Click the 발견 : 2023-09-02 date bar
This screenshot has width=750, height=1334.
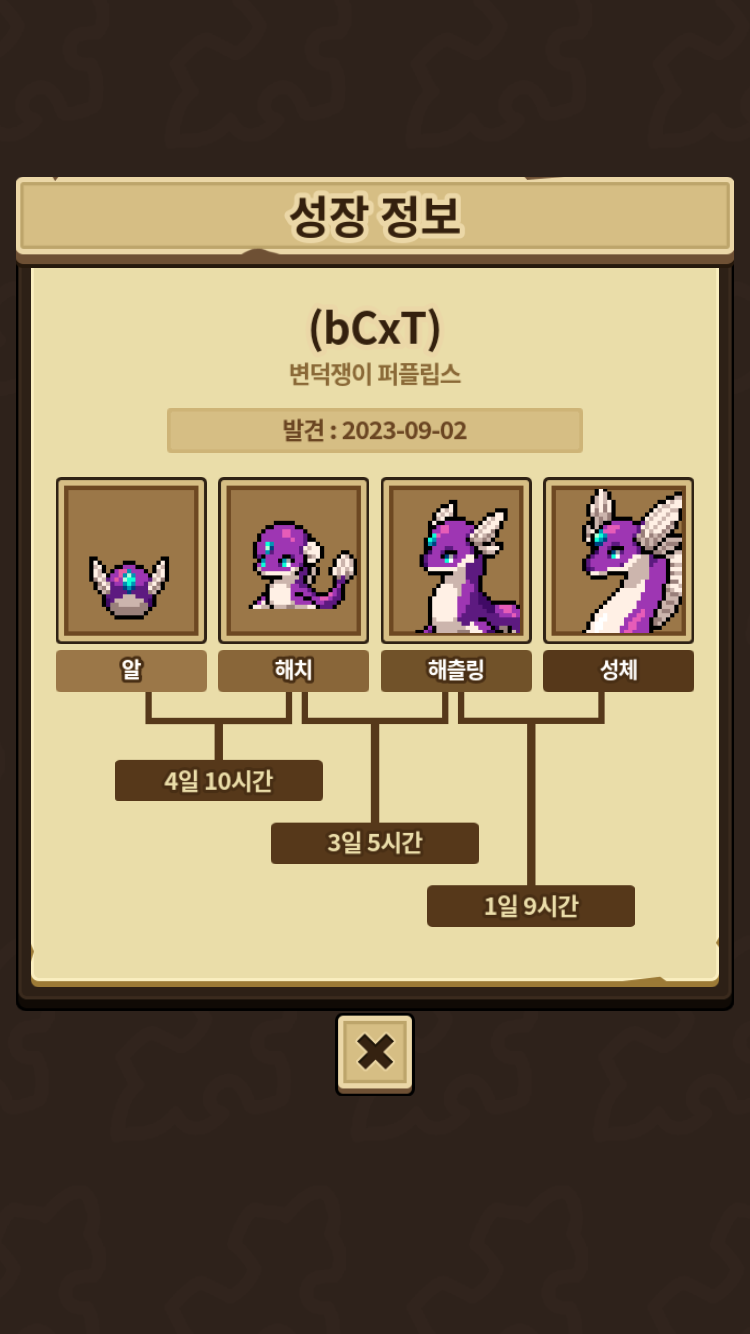375,430
